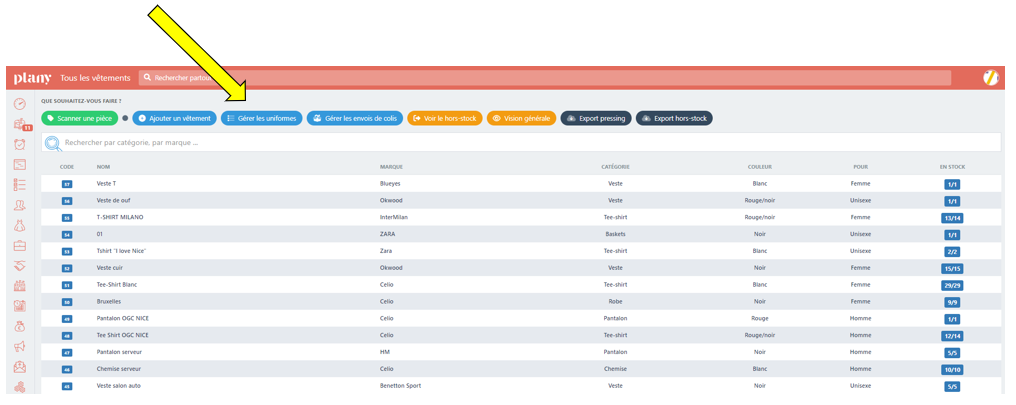Select the briefcase icon in sidebar

tap(19, 245)
